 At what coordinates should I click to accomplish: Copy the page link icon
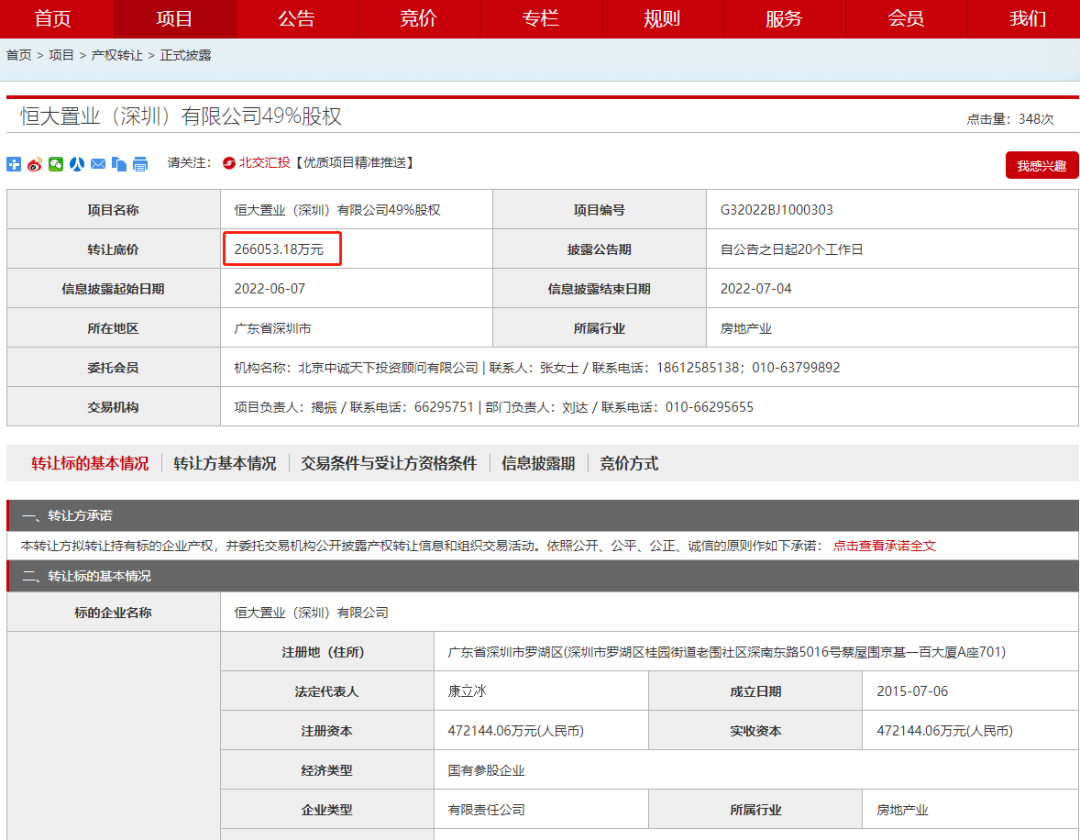pos(119,164)
